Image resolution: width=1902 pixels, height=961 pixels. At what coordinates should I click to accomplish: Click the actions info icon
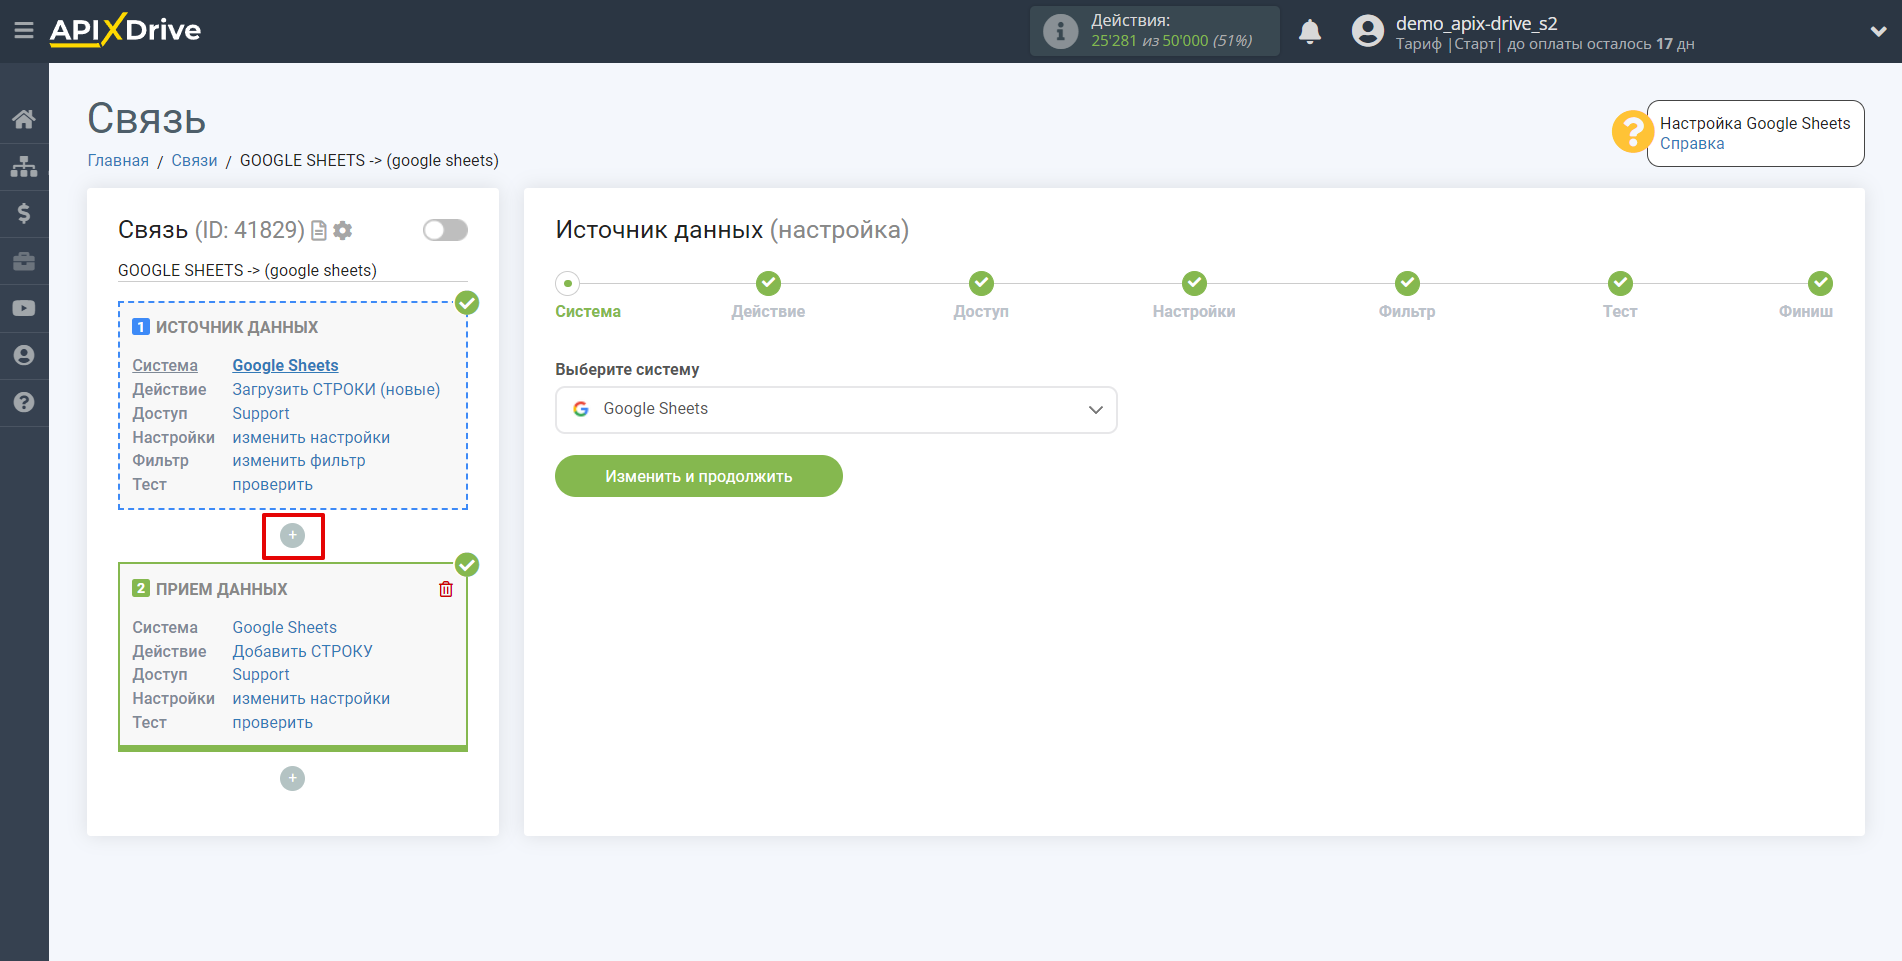pos(1060,31)
